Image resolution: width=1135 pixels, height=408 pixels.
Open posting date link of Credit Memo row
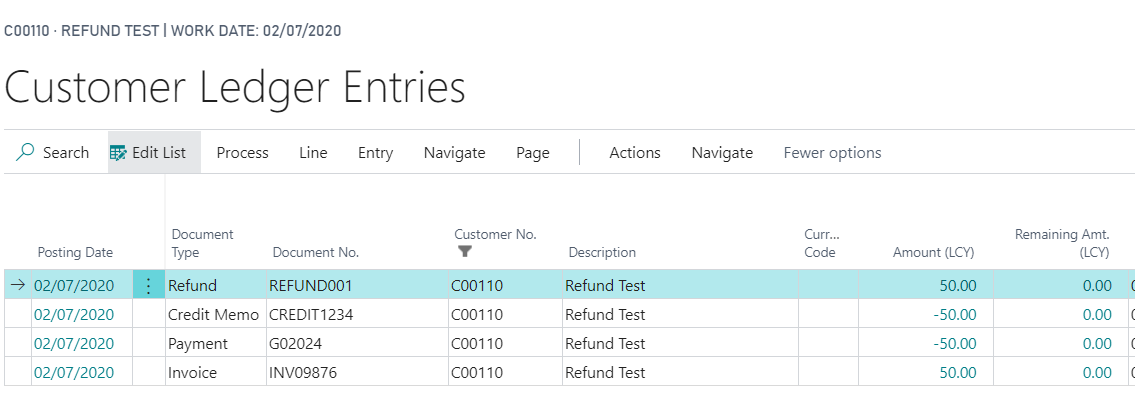(74, 315)
